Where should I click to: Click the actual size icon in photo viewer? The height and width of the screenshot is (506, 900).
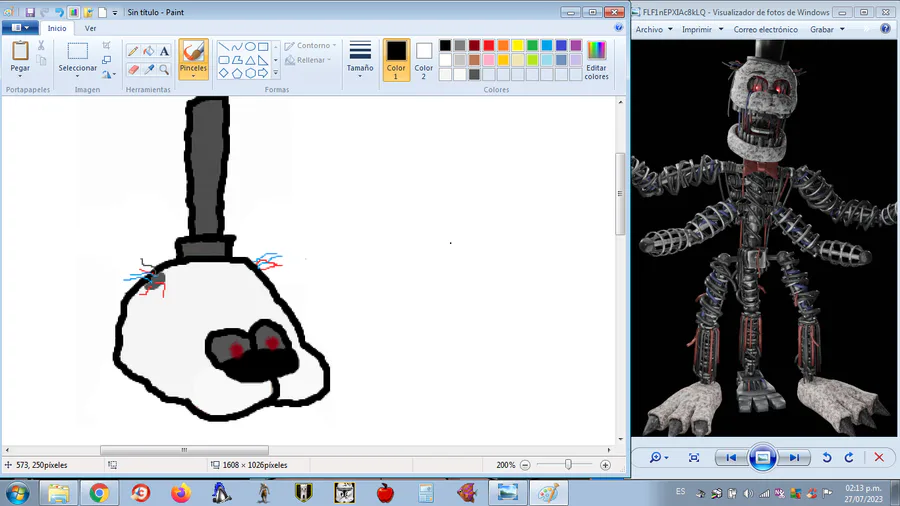[694, 457]
